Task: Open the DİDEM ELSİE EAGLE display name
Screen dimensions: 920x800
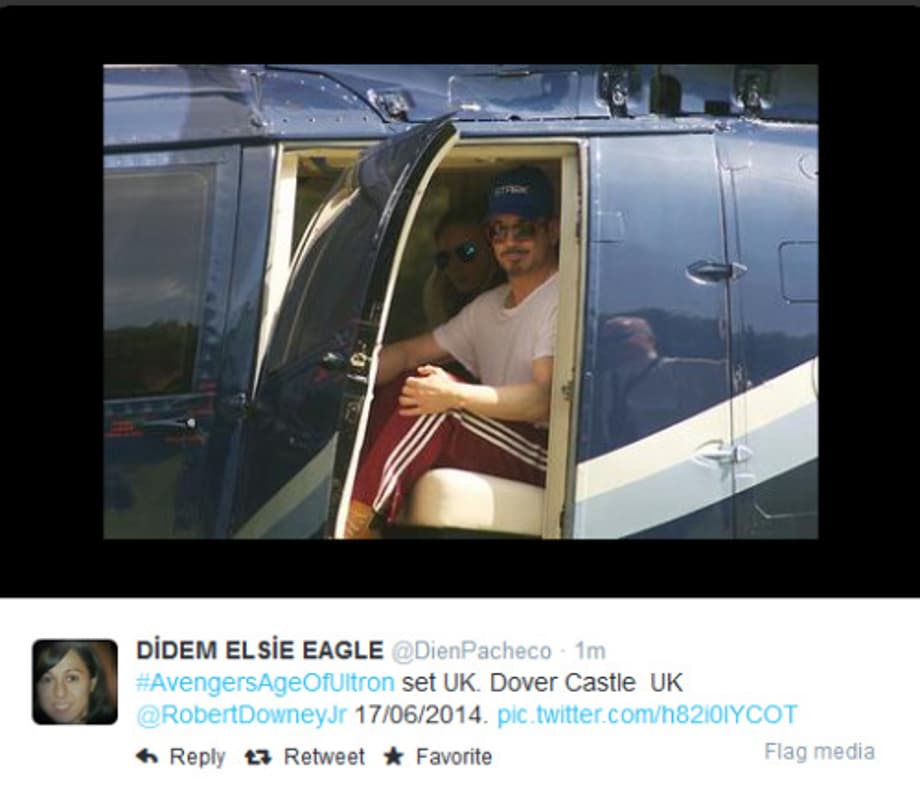Action: coord(259,650)
